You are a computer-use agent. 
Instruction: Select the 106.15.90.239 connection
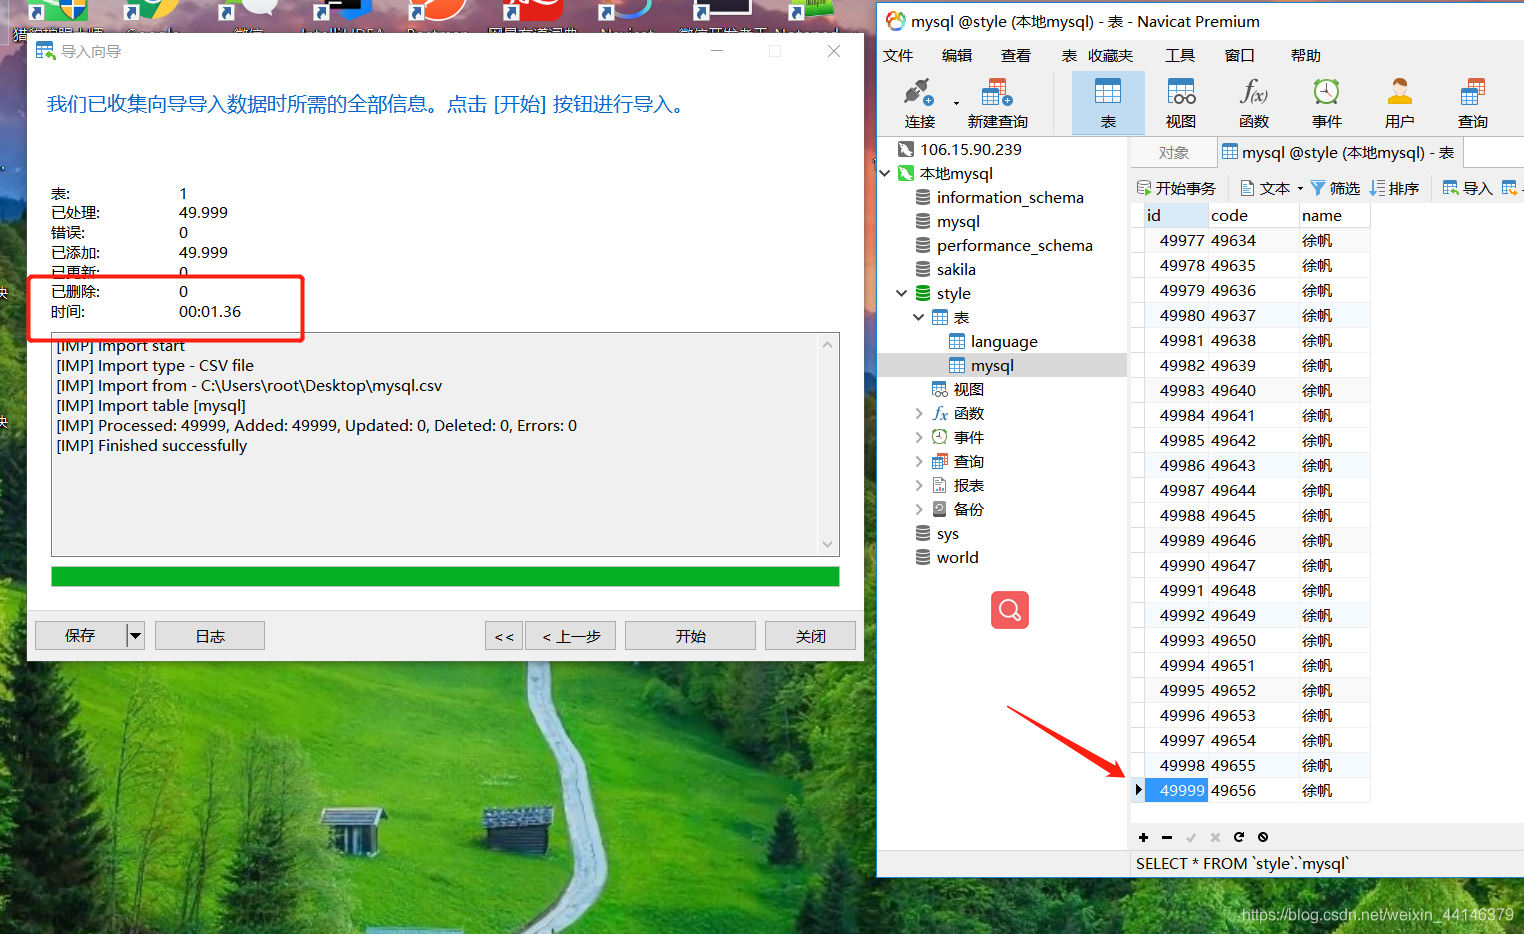971,149
